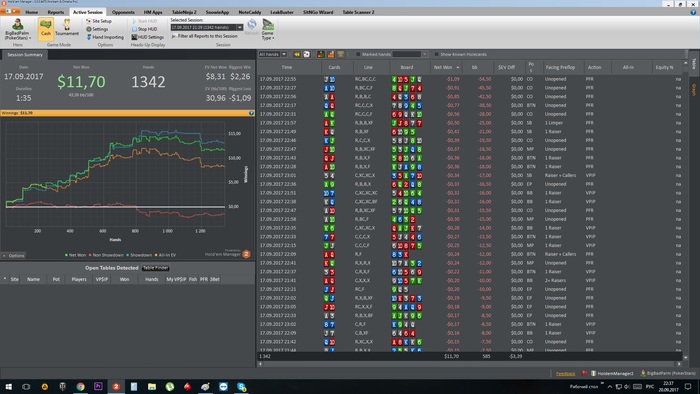Click the Stop HUD icon
The height and width of the screenshot is (394, 700).
144,29
